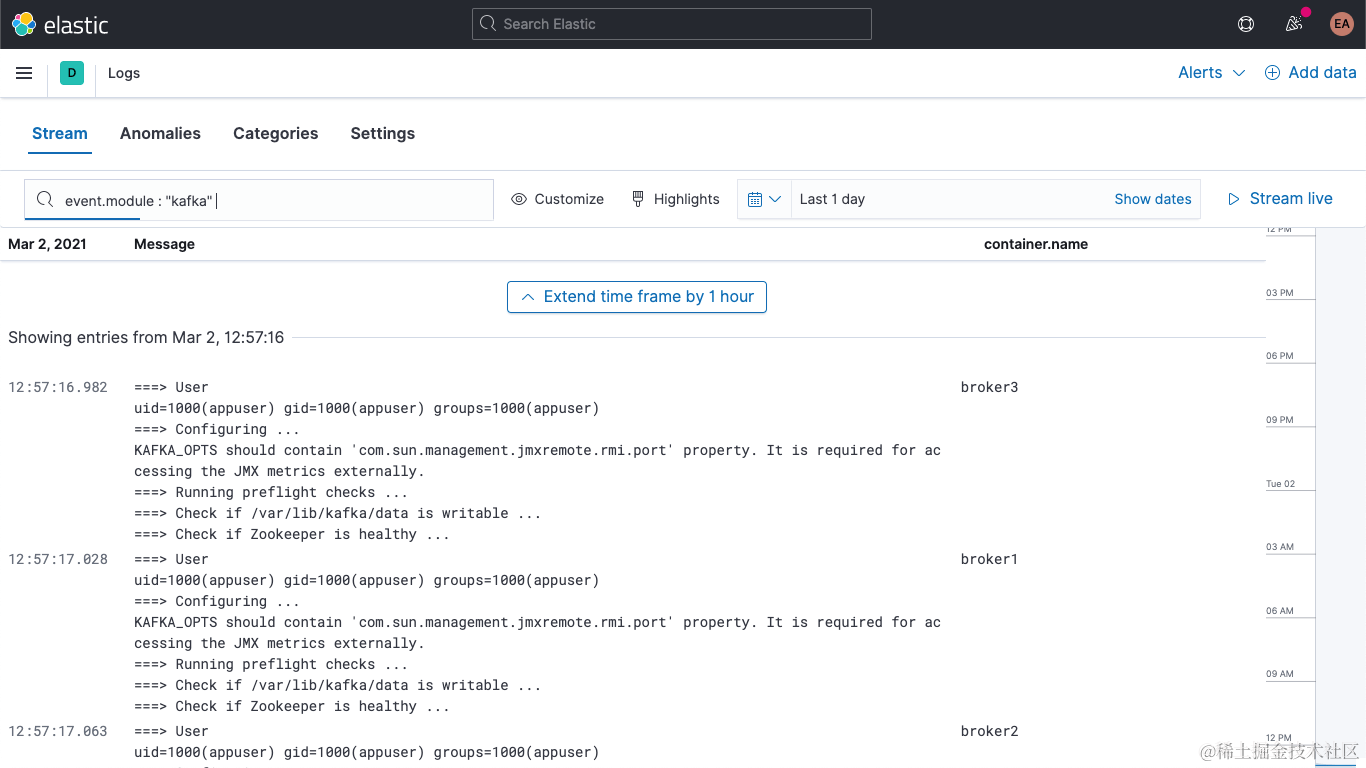Open the newsfeed celebration icon

click(x=1294, y=24)
